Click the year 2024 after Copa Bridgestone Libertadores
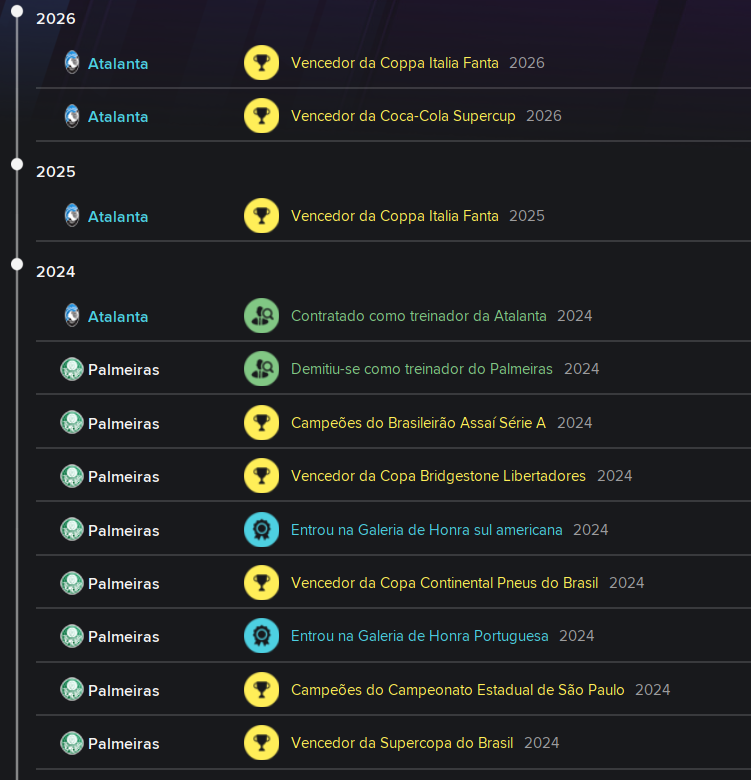Viewport: 751px width, 780px height. [615, 476]
